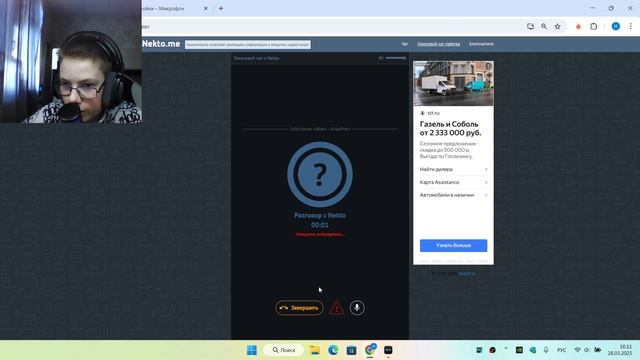Image resolution: width=640 pixels, height=360 pixels.
Task: Open the Близзнакси link in Nekto header
Action: pyautogui.click(x=481, y=44)
